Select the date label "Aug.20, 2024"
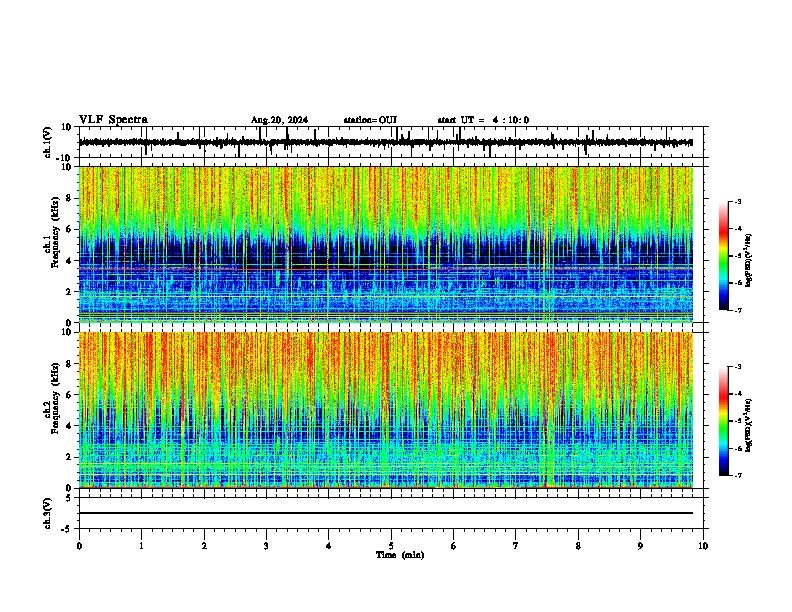 coord(279,120)
